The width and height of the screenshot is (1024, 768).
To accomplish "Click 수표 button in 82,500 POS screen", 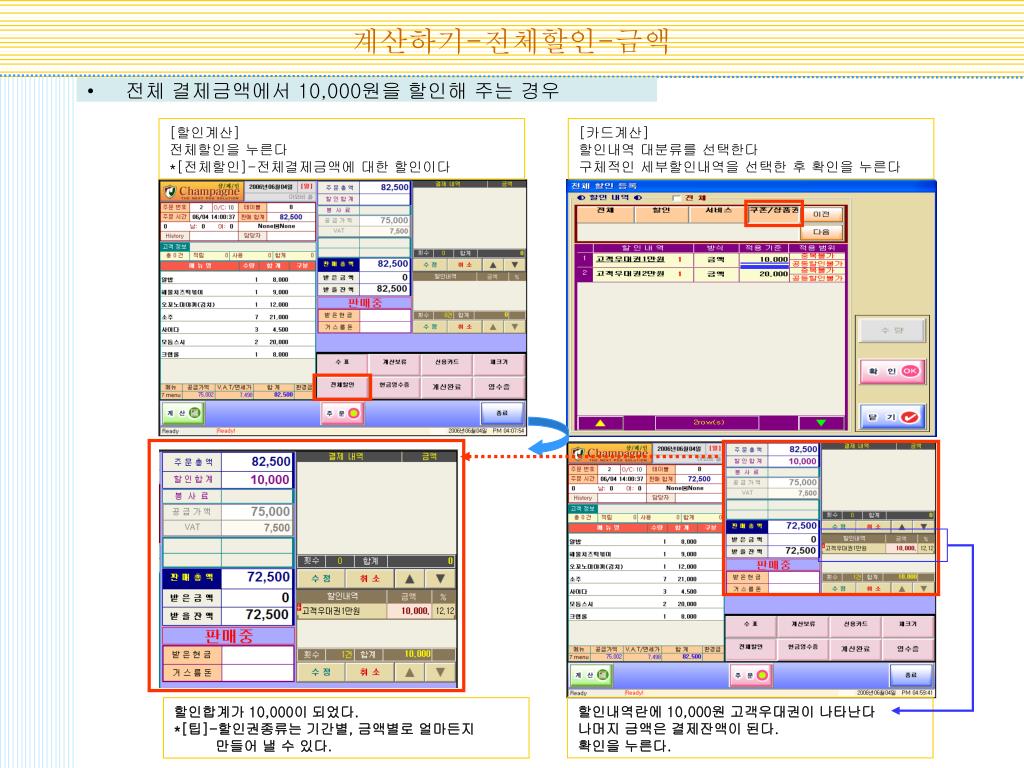I will click(x=342, y=362).
